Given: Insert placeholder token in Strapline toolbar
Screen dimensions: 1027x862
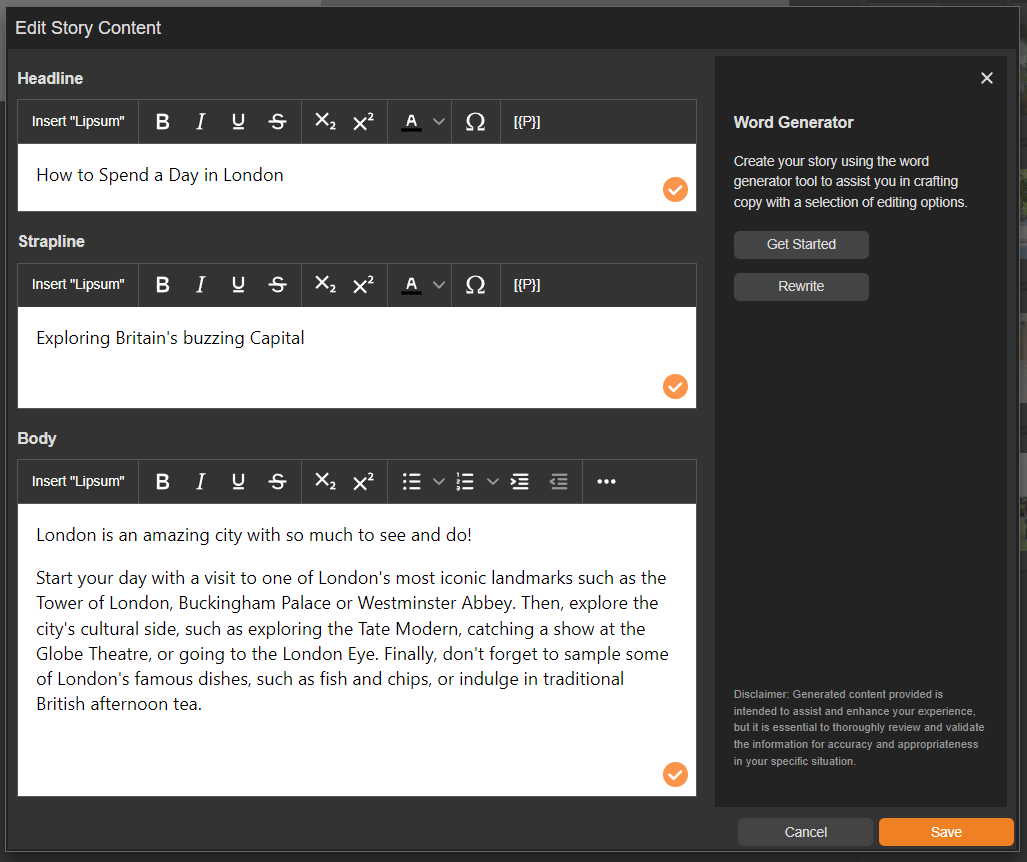Looking at the screenshot, I should point(527,285).
